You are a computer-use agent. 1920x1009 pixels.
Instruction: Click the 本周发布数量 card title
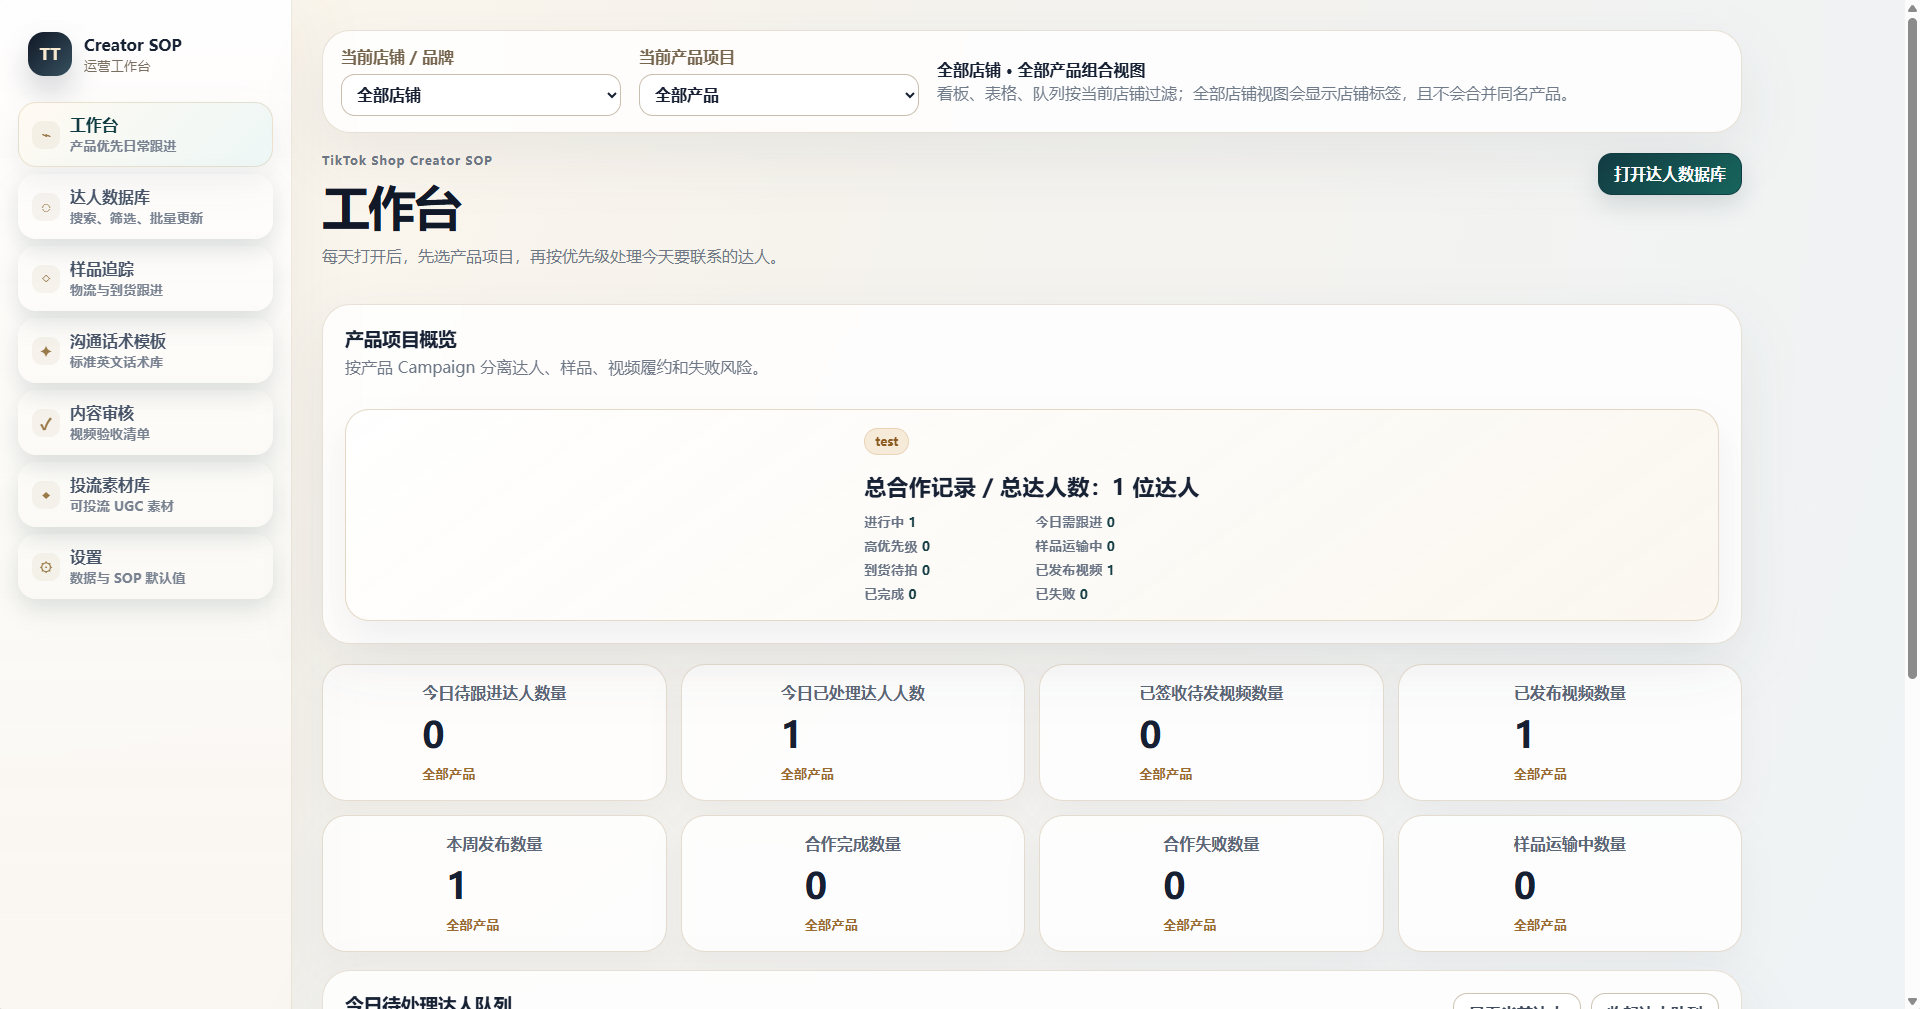point(494,844)
